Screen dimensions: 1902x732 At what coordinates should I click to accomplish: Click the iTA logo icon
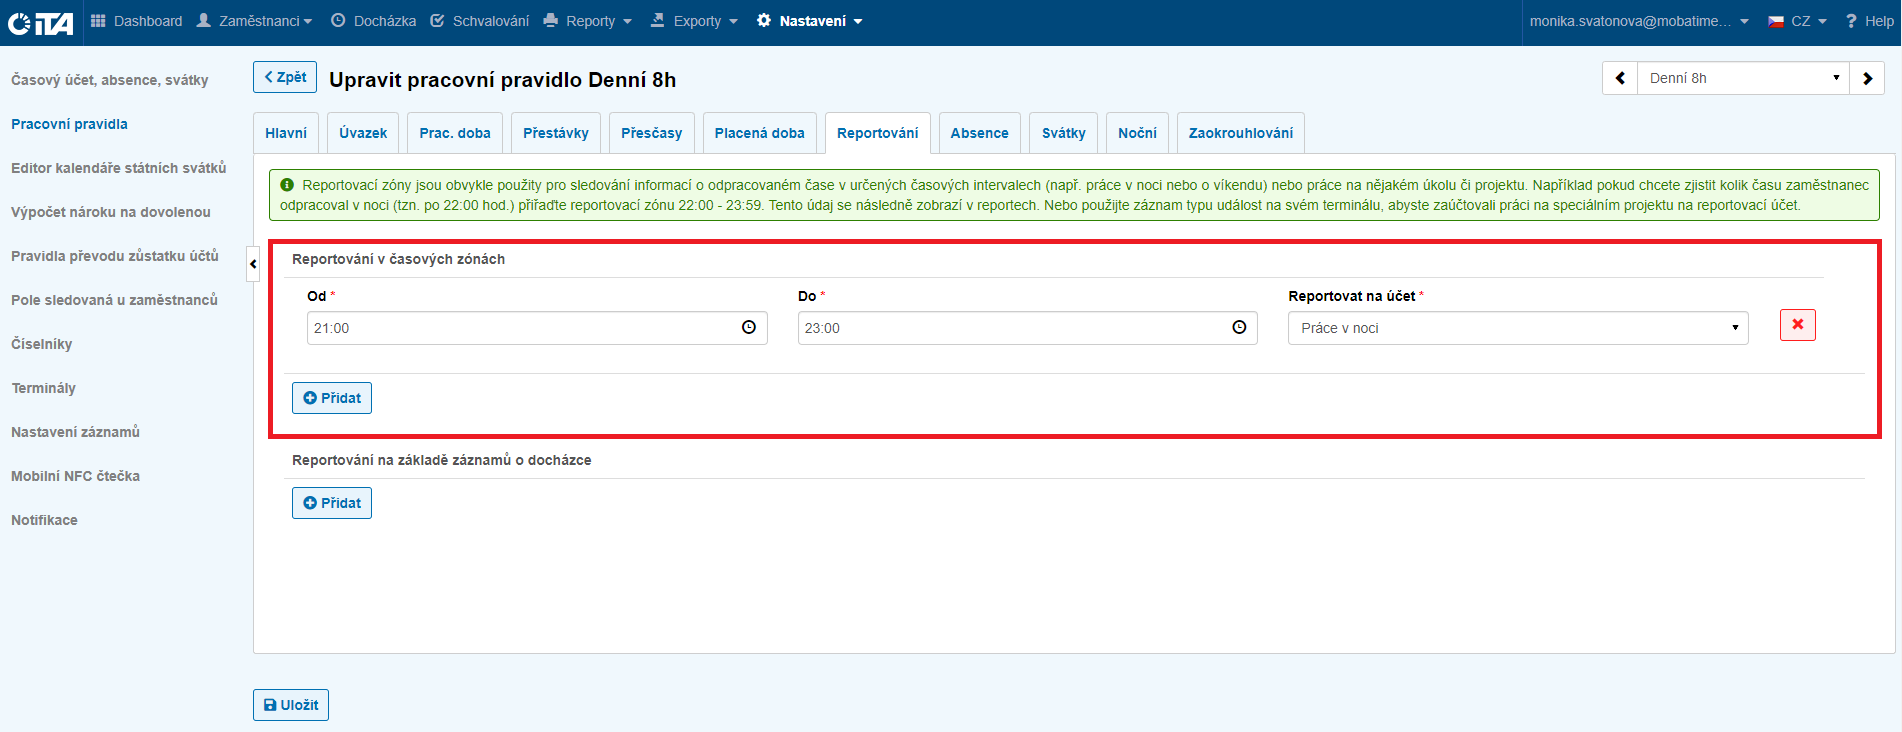pyautogui.click(x=40, y=22)
